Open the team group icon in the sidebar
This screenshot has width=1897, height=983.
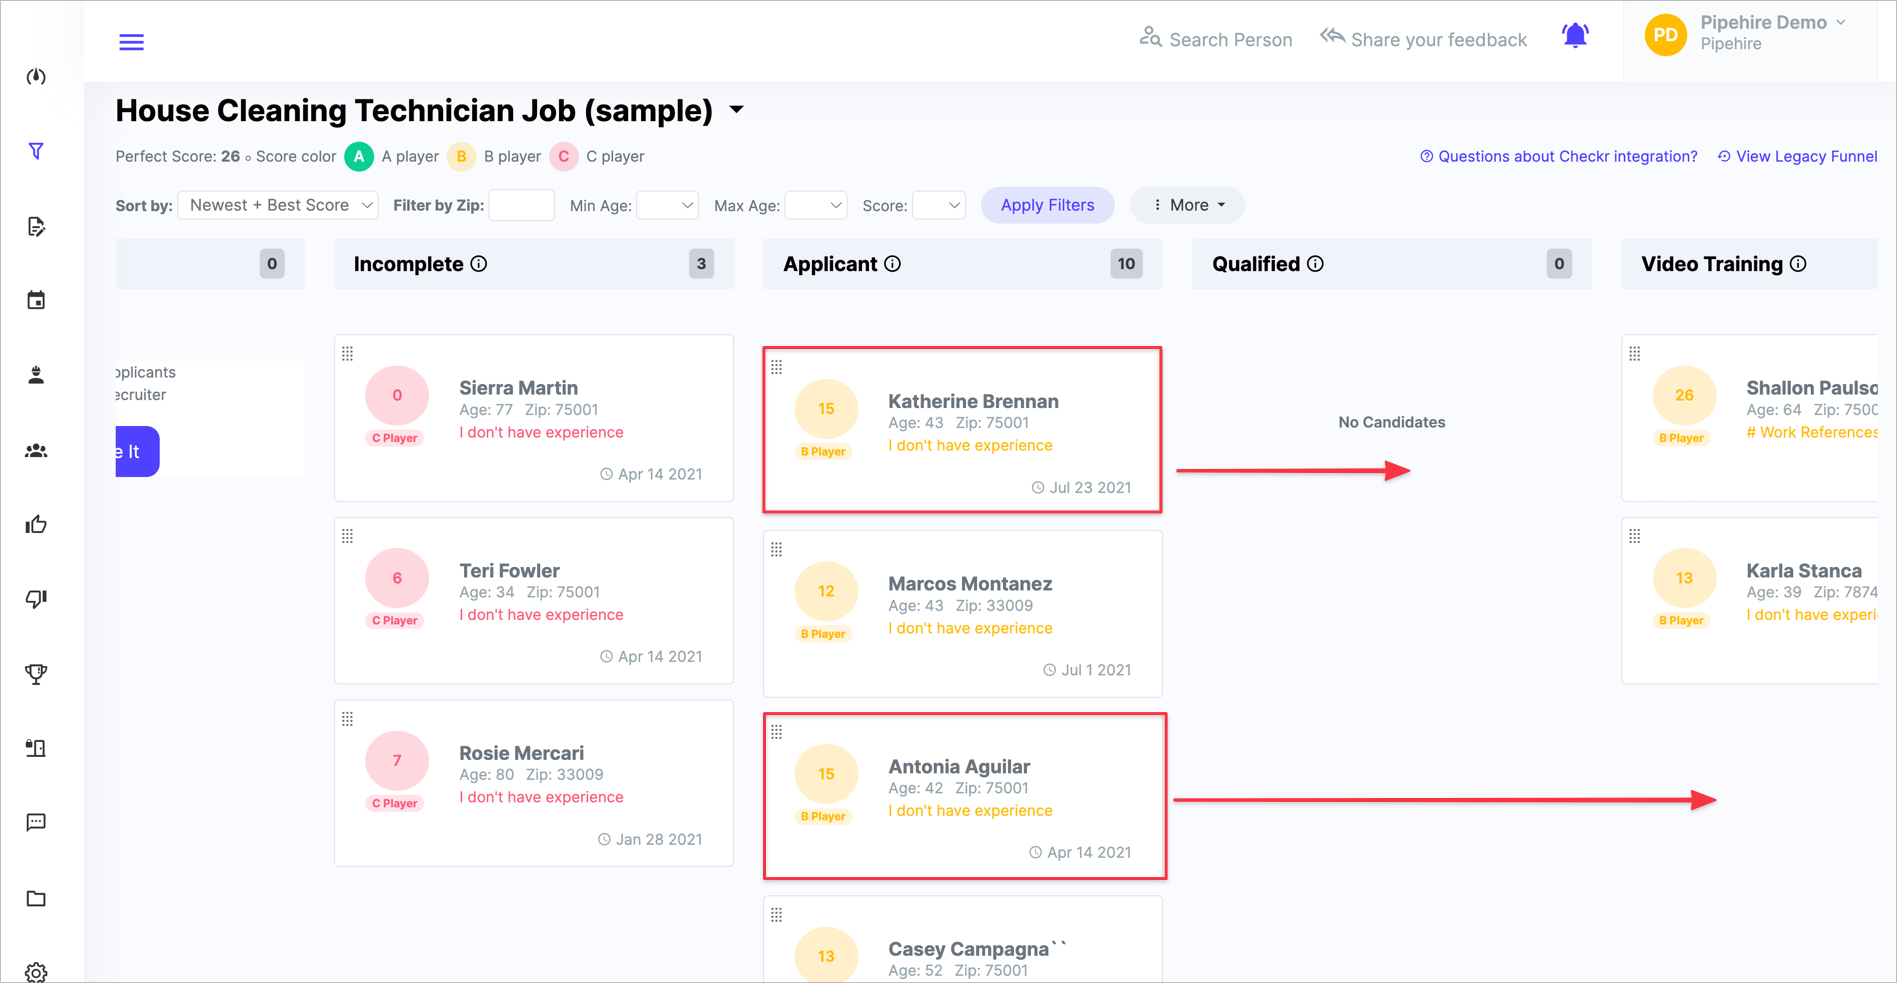[36, 450]
